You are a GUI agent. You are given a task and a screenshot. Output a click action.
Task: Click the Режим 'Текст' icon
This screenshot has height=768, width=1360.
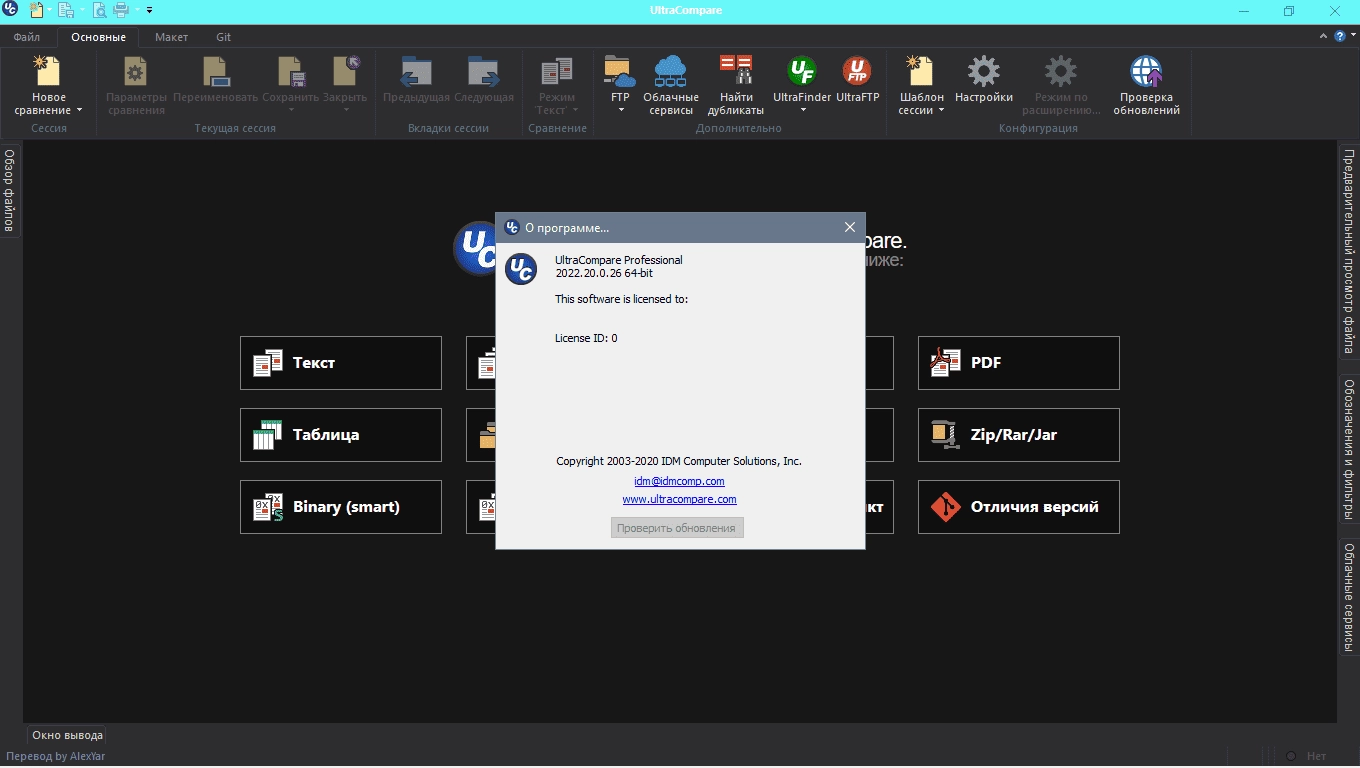click(x=556, y=71)
